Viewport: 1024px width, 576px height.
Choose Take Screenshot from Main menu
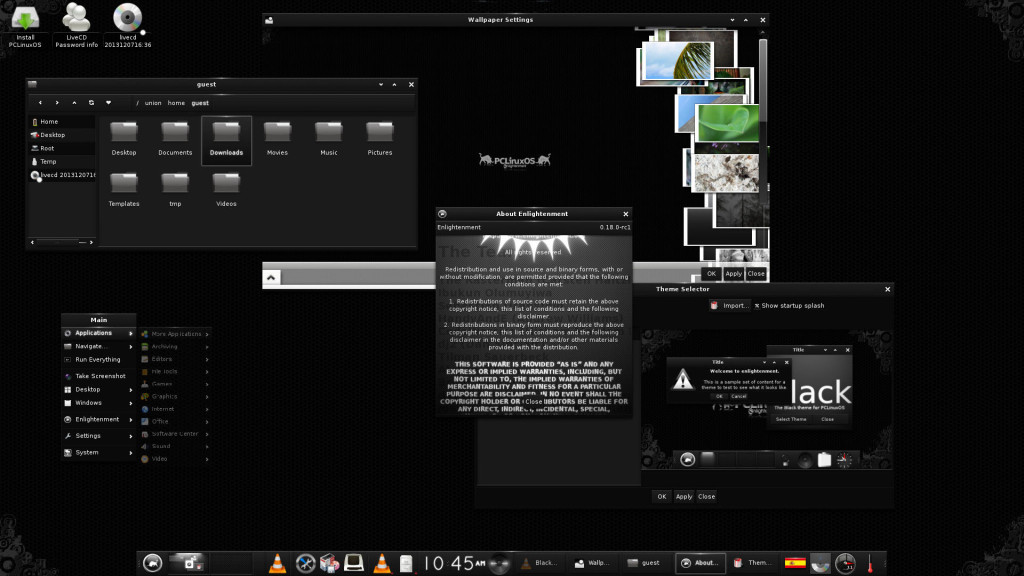point(99,376)
